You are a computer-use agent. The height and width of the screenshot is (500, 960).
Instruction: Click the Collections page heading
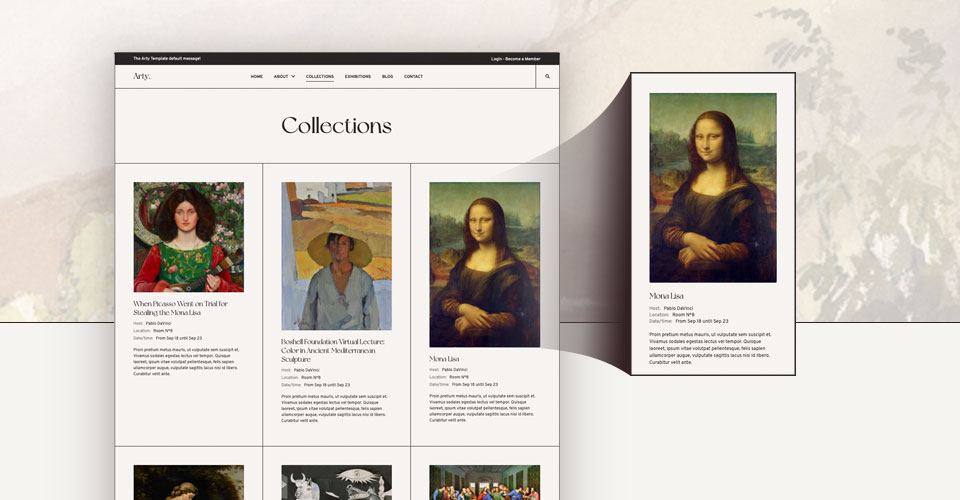[x=336, y=125]
